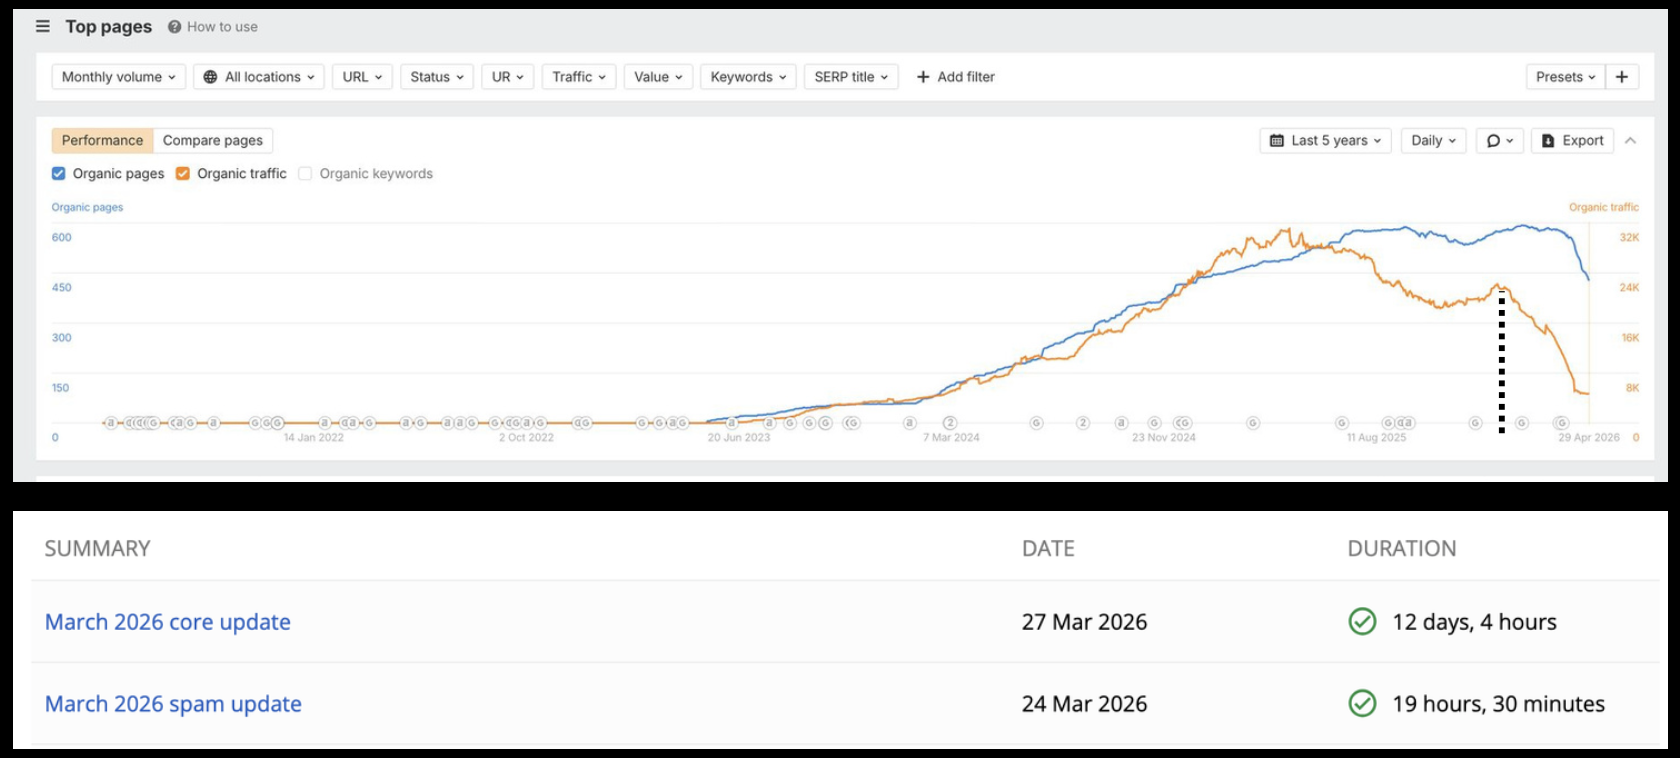Screen dimensions: 1680x758
Task: Click the How to use help icon
Action: (x=174, y=27)
